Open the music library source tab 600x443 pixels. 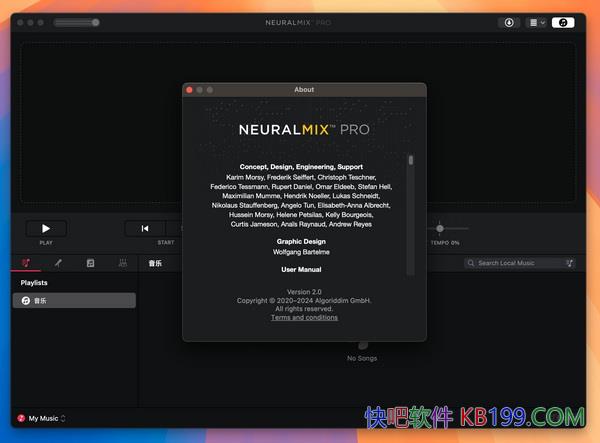(x=26, y=263)
